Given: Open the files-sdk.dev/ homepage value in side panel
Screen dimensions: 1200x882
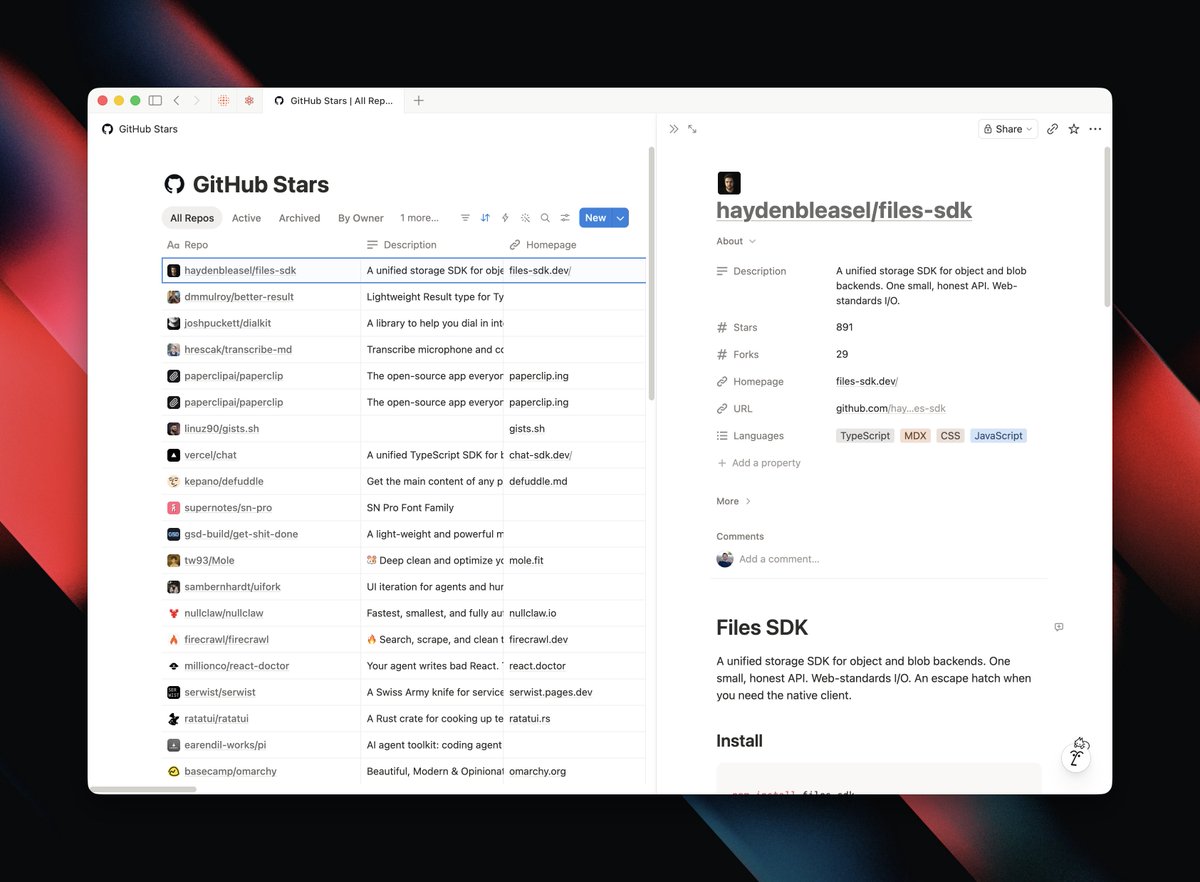Looking at the screenshot, I should pyautogui.click(x=867, y=381).
